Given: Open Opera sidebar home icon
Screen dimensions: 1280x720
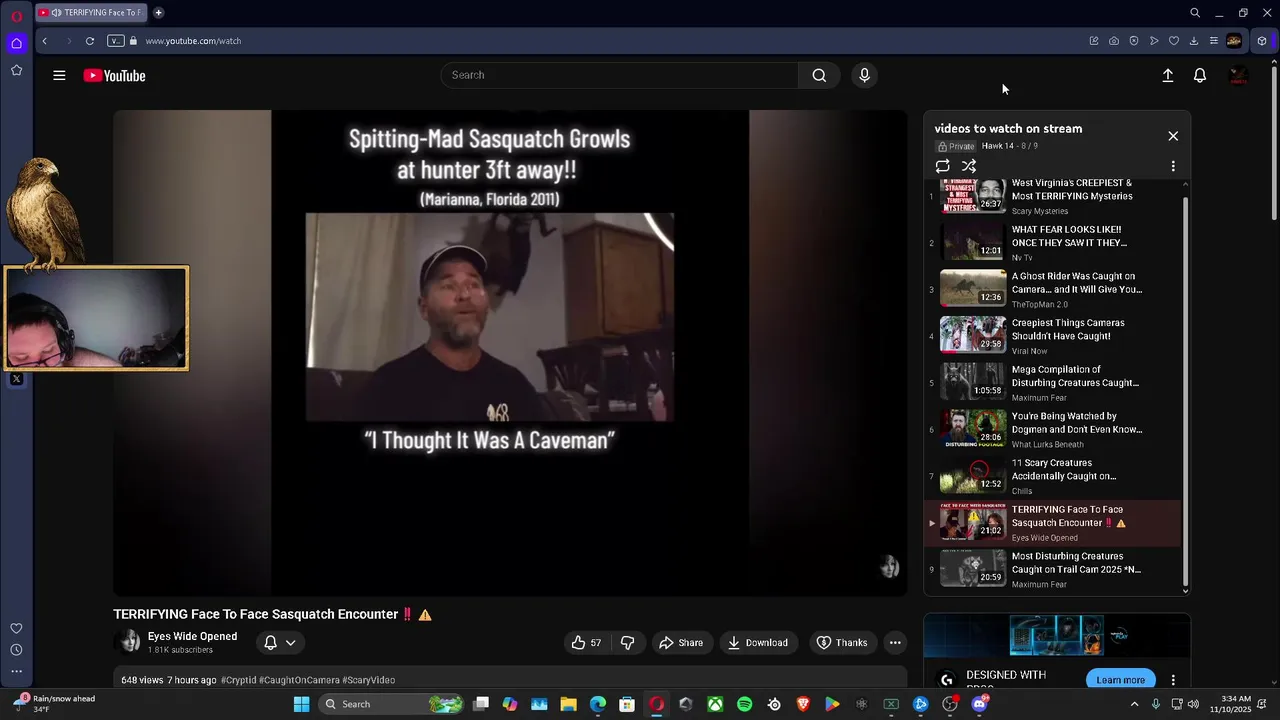Looking at the screenshot, I should tap(16, 43).
